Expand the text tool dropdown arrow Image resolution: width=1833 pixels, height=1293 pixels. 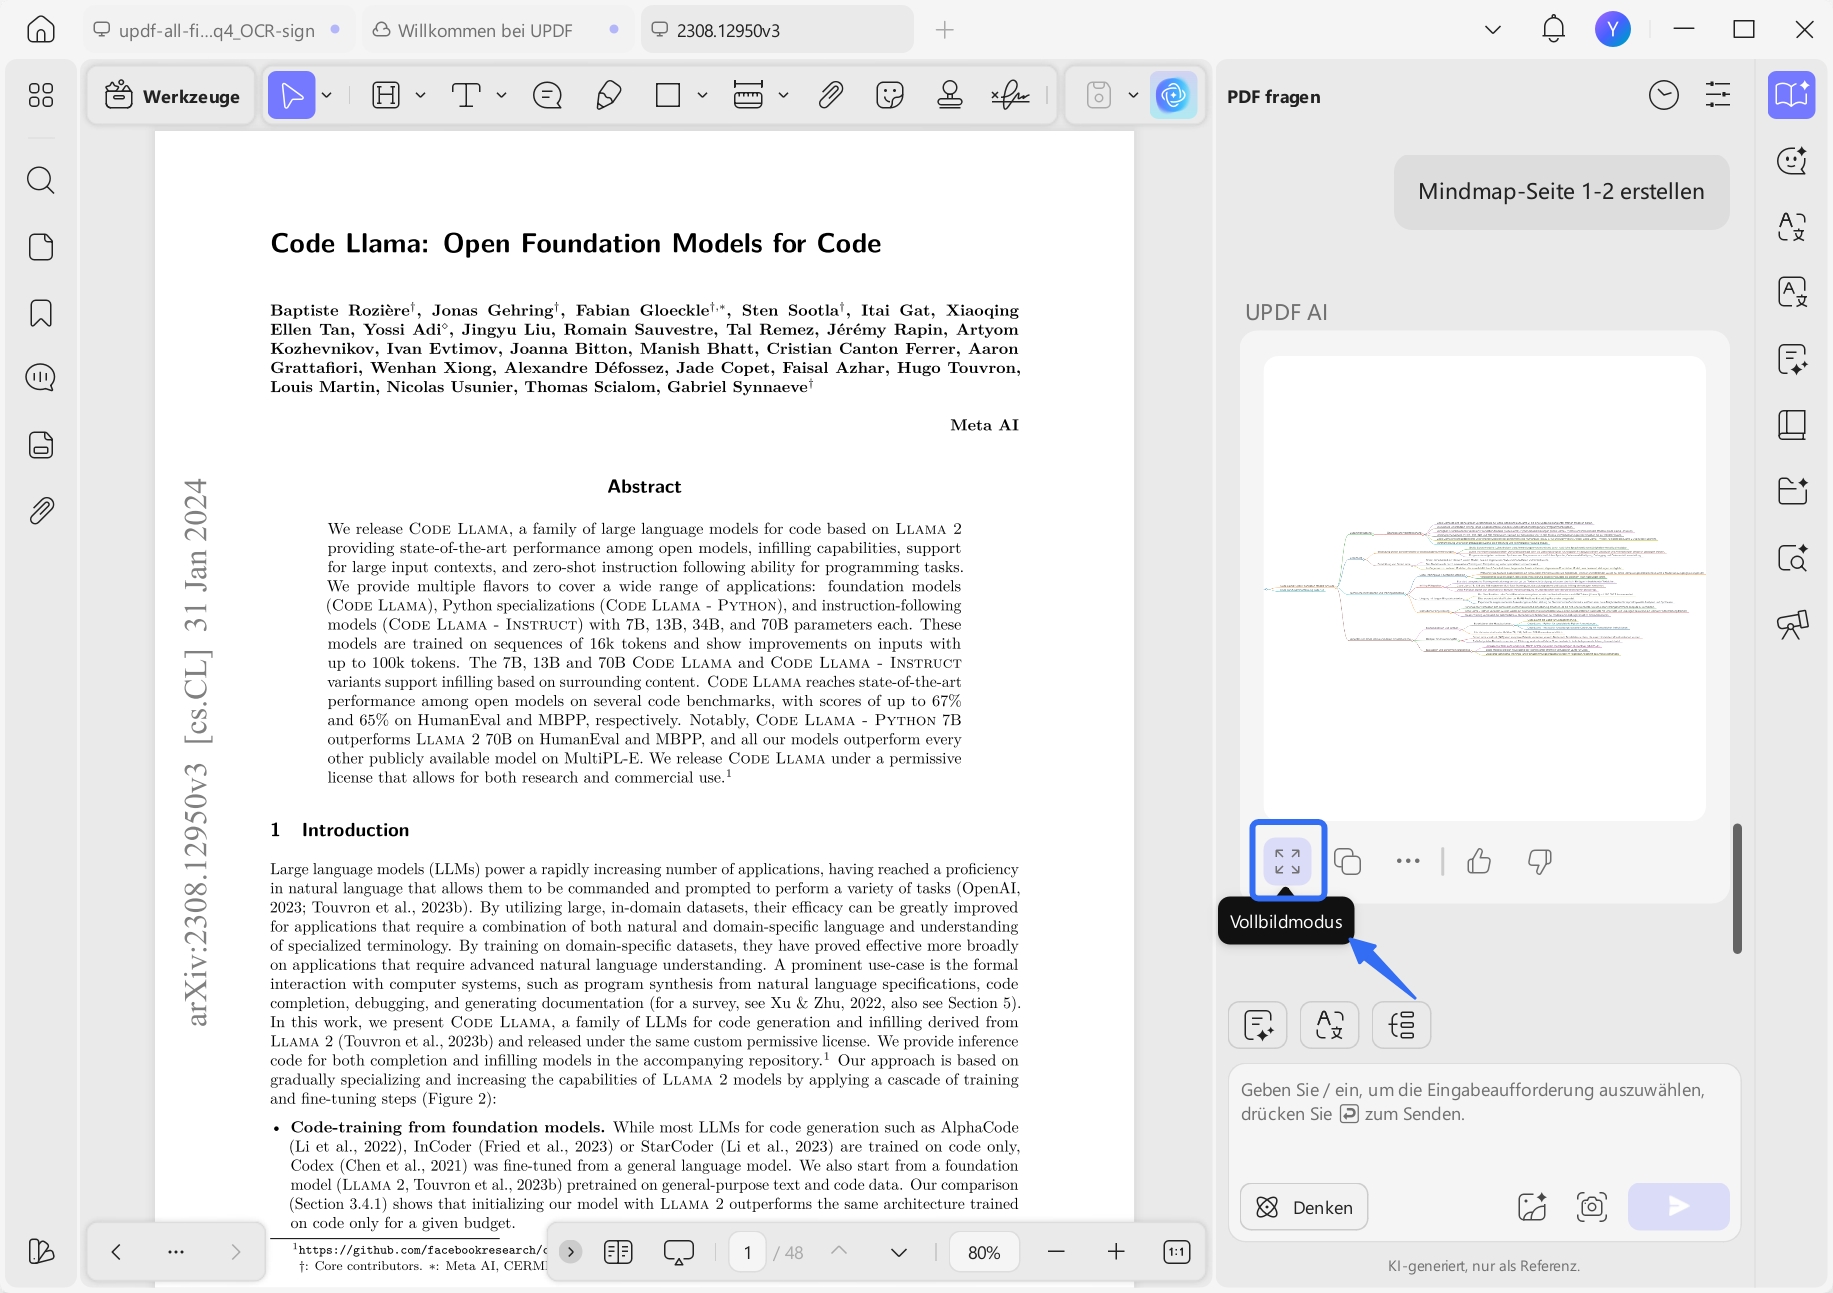pyautogui.click(x=501, y=96)
